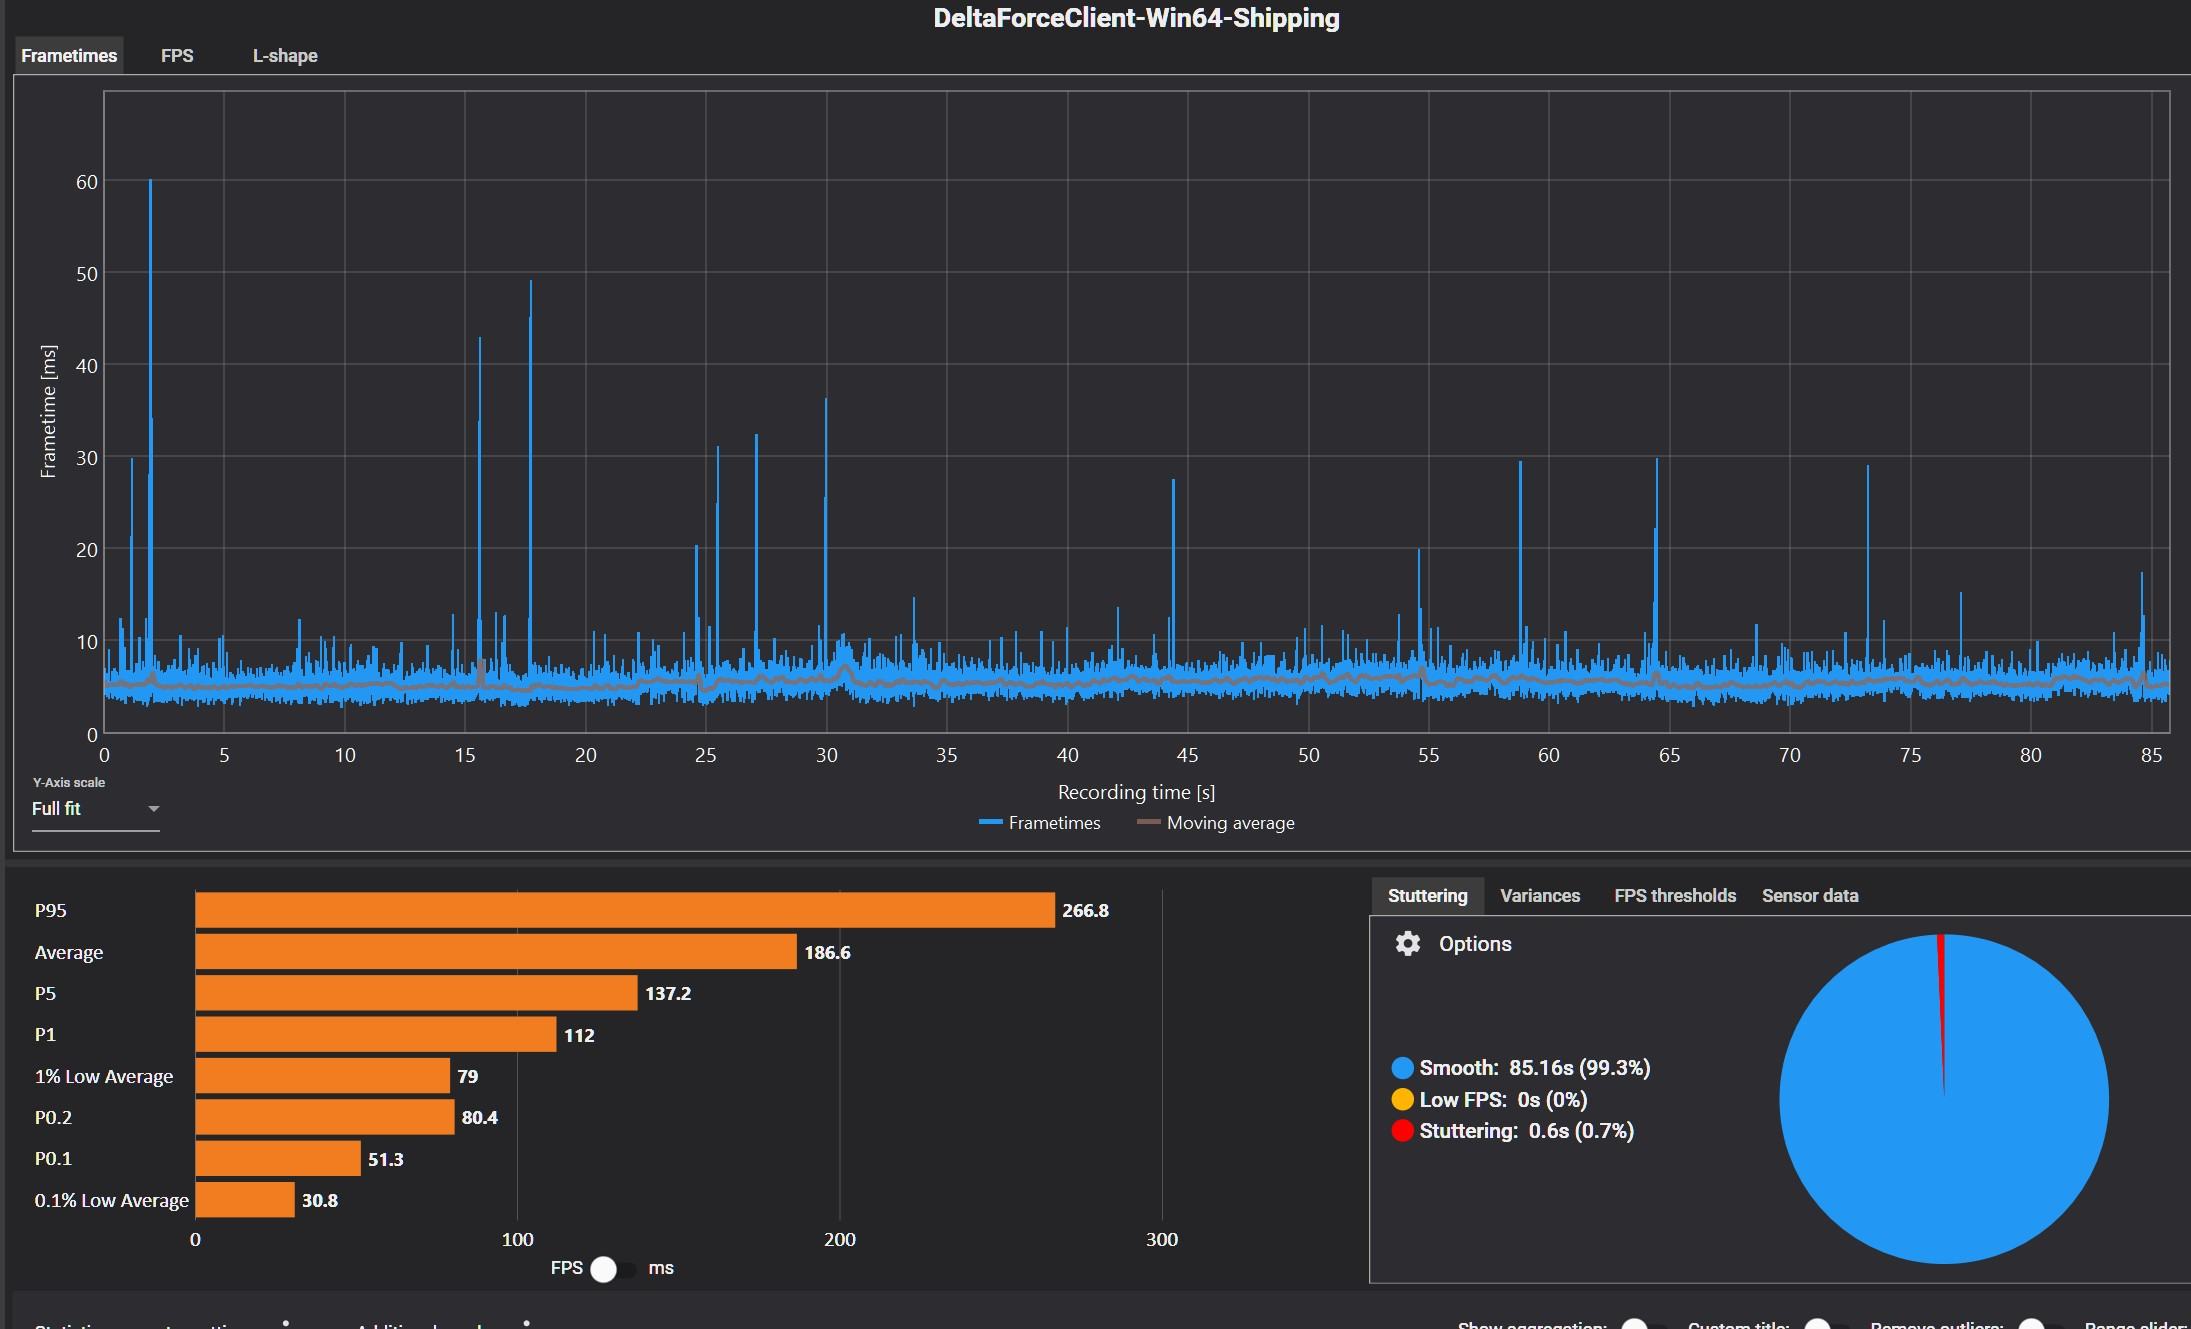This screenshot has height=1329, width=2191.
Task: Open the Y-Axis scale Full fit dropdown
Action: pos(95,809)
